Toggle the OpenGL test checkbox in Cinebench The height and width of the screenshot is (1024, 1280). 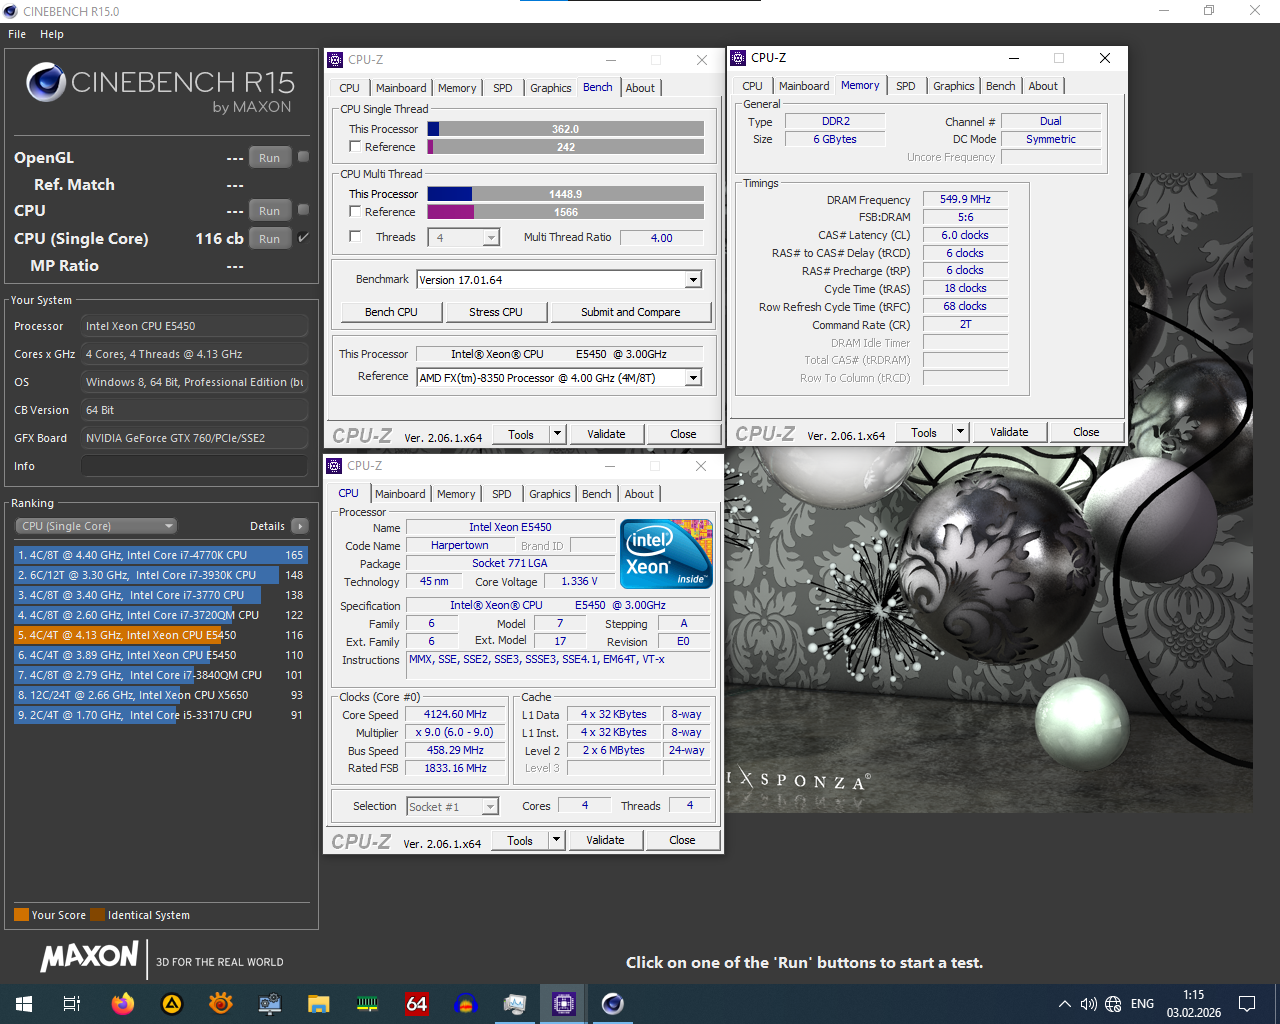coord(303,156)
